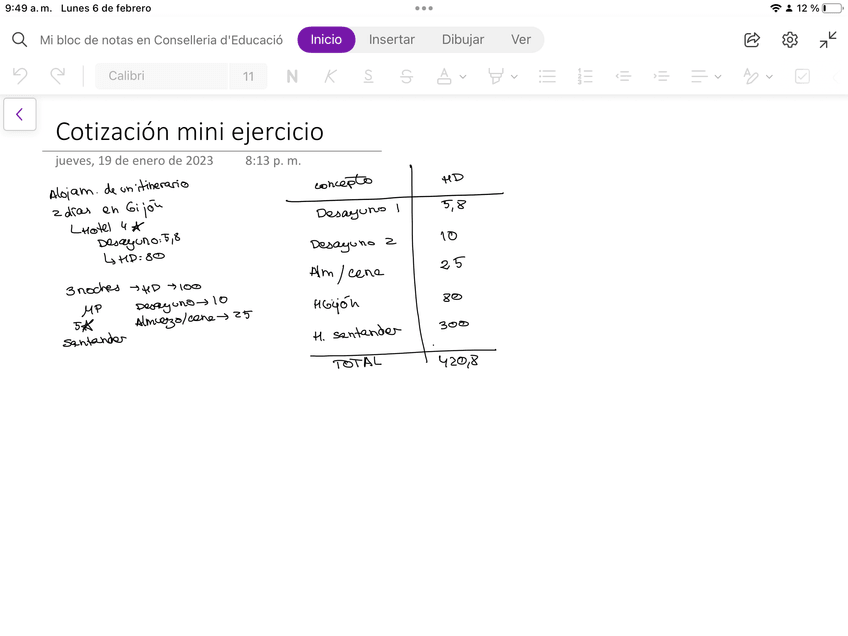Switch to the Insertar tab
The image size is (848, 636).
pos(391,40)
